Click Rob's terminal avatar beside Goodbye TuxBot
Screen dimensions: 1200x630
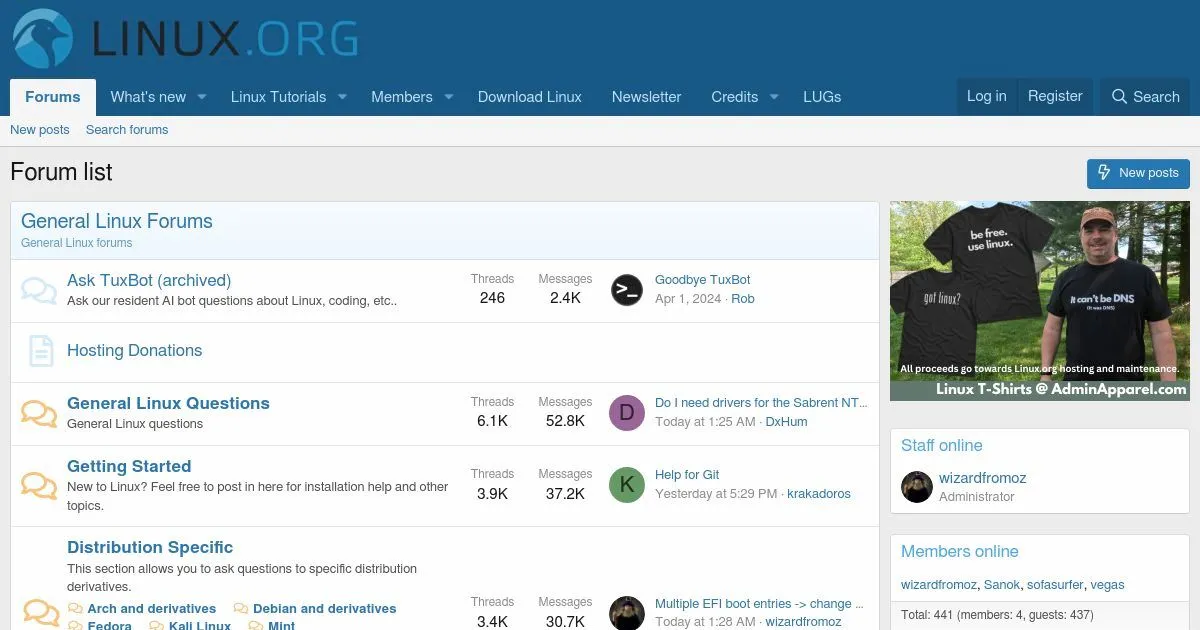tap(627, 290)
